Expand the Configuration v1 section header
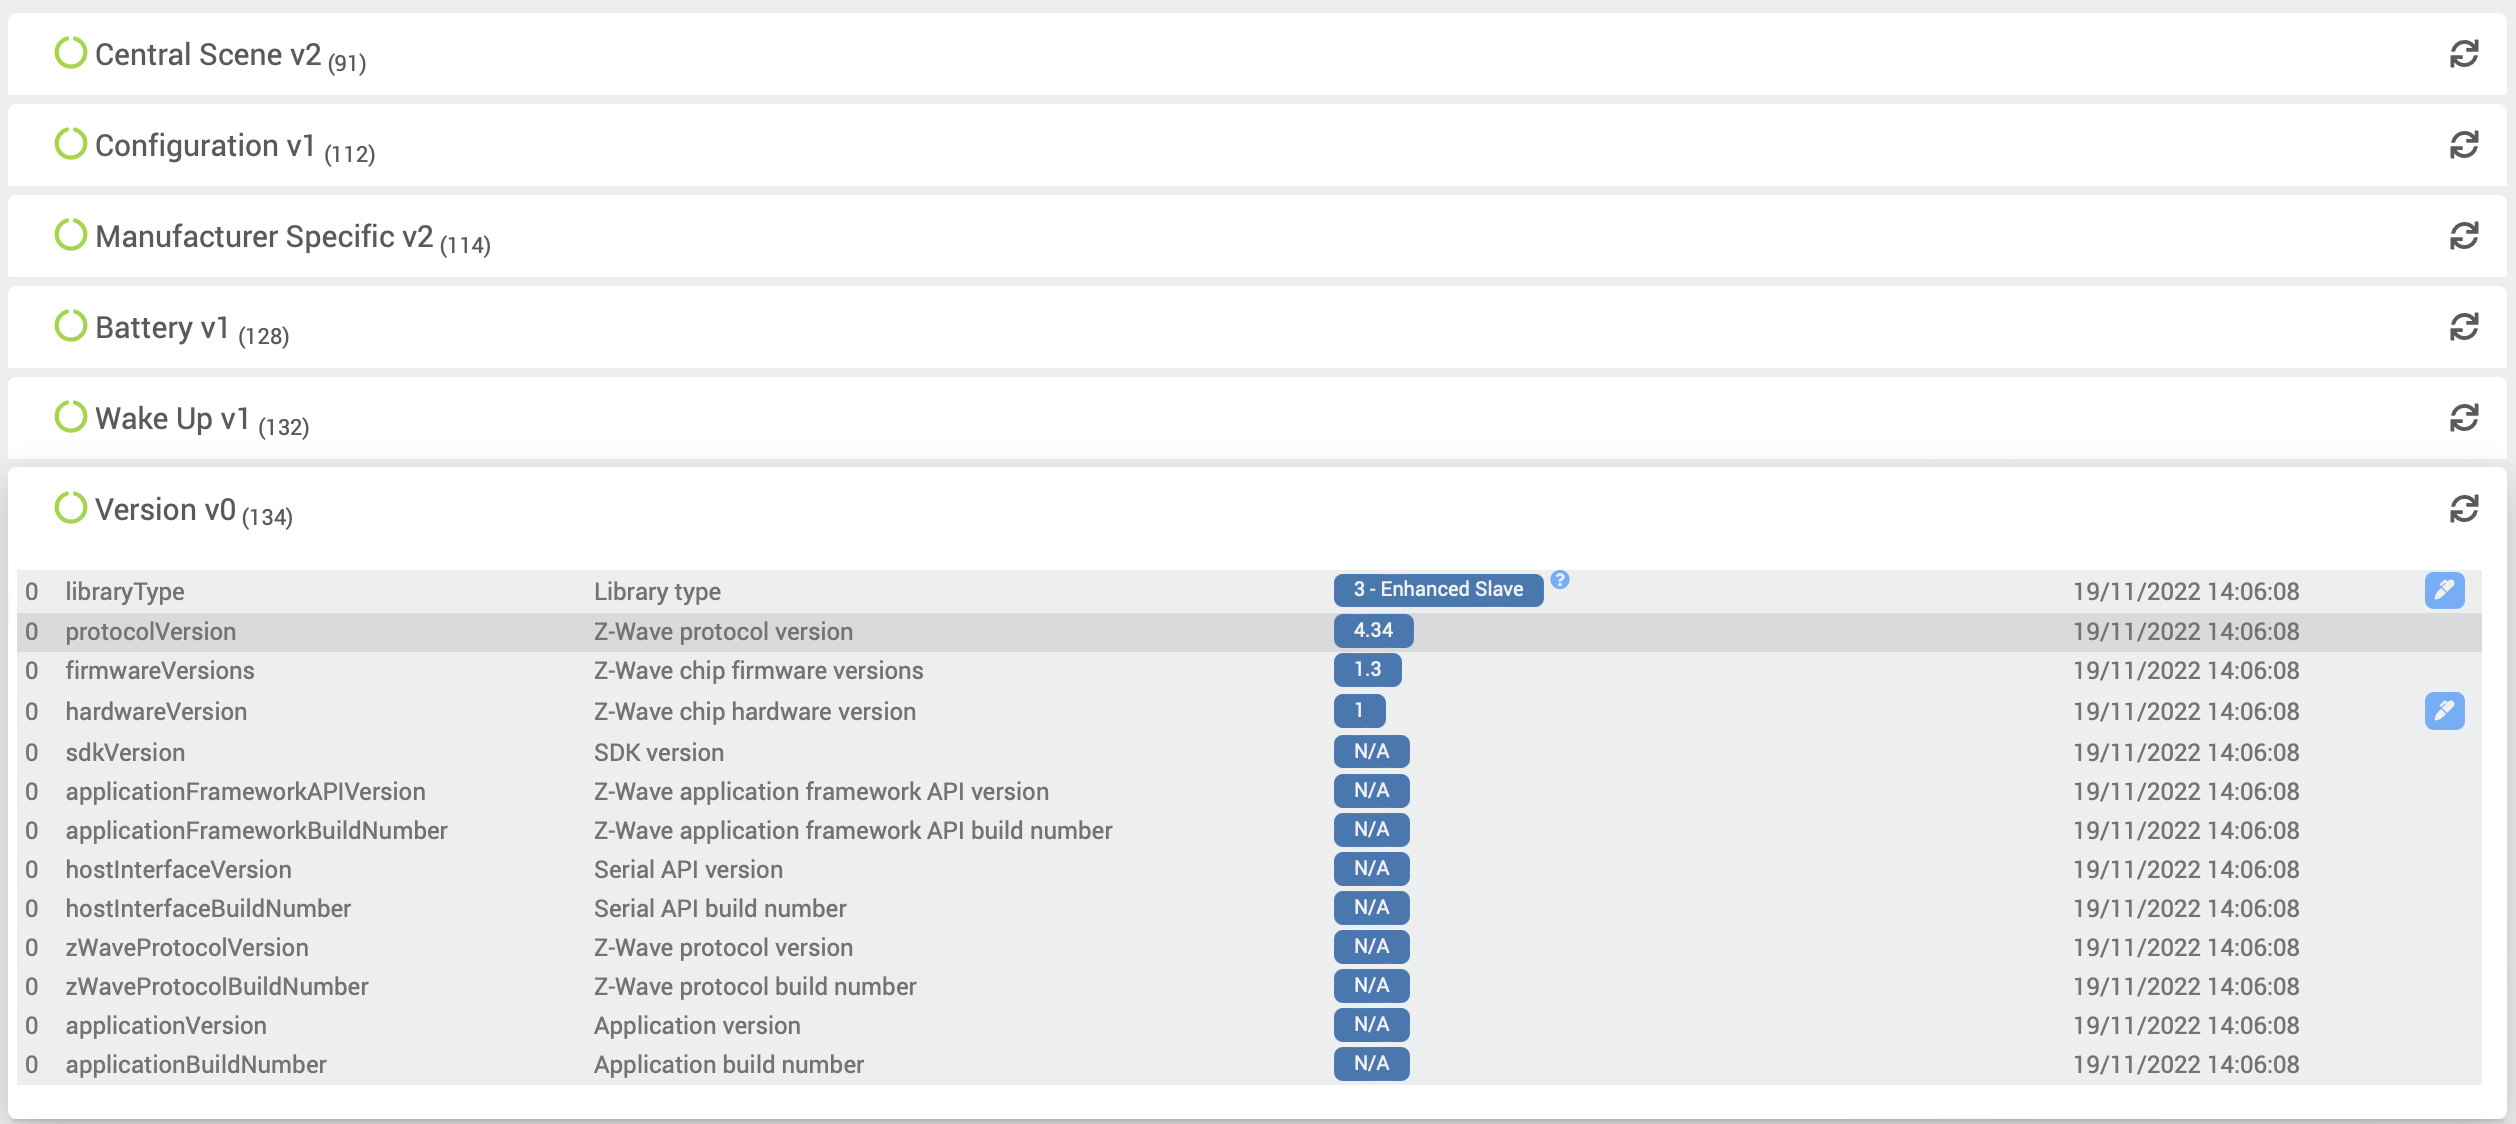The width and height of the screenshot is (2516, 1124). 205,146
